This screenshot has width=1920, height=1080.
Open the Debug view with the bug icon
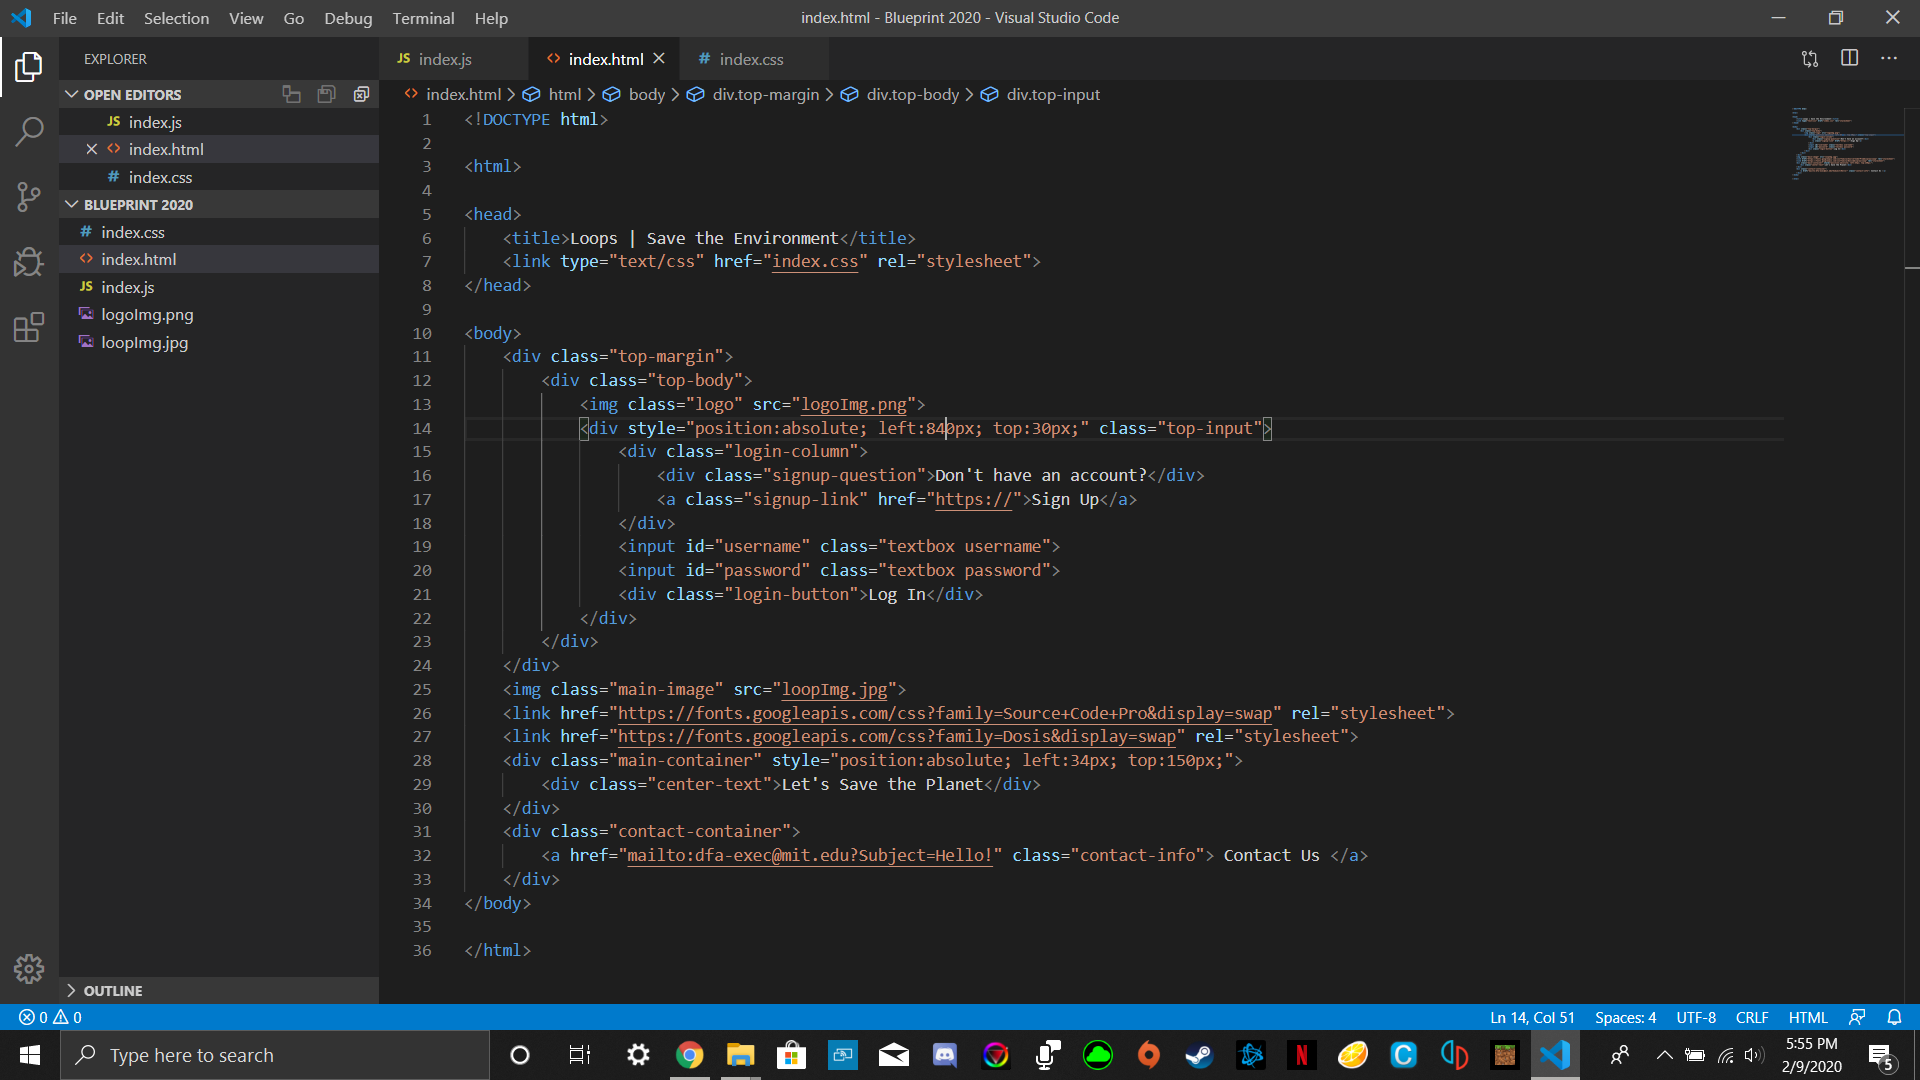point(29,262)
